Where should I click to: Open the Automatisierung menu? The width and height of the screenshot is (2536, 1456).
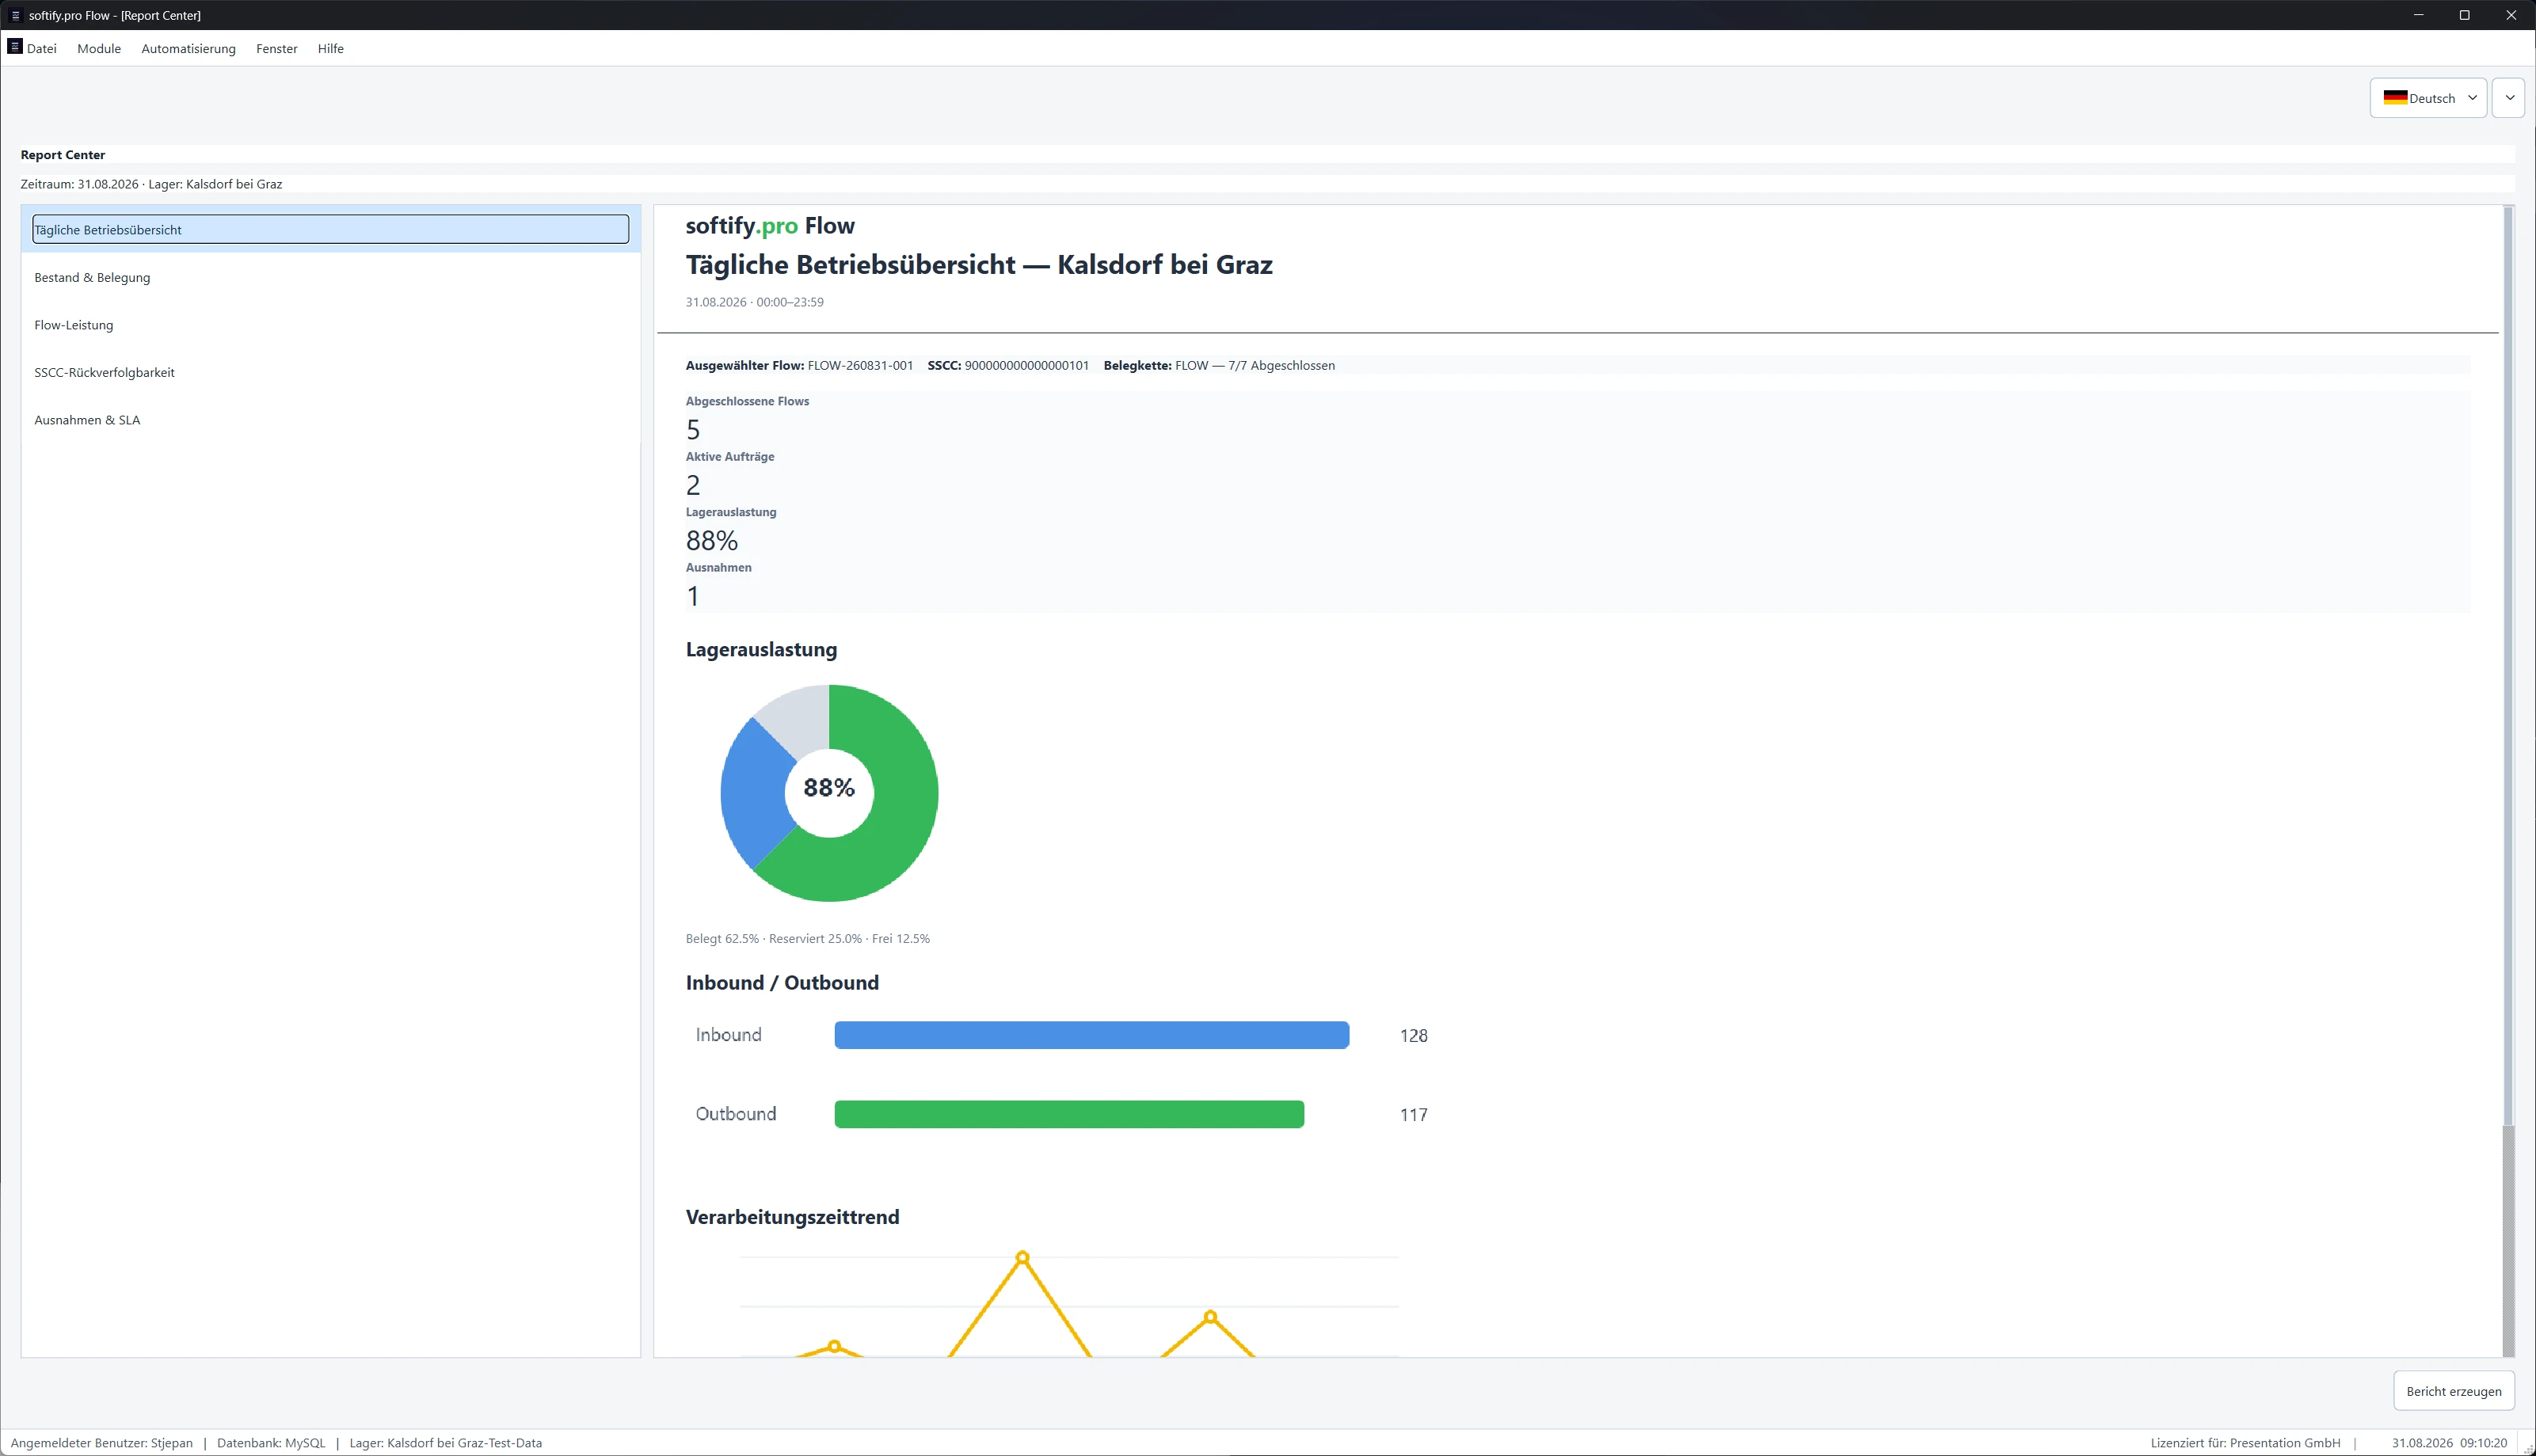188,48
